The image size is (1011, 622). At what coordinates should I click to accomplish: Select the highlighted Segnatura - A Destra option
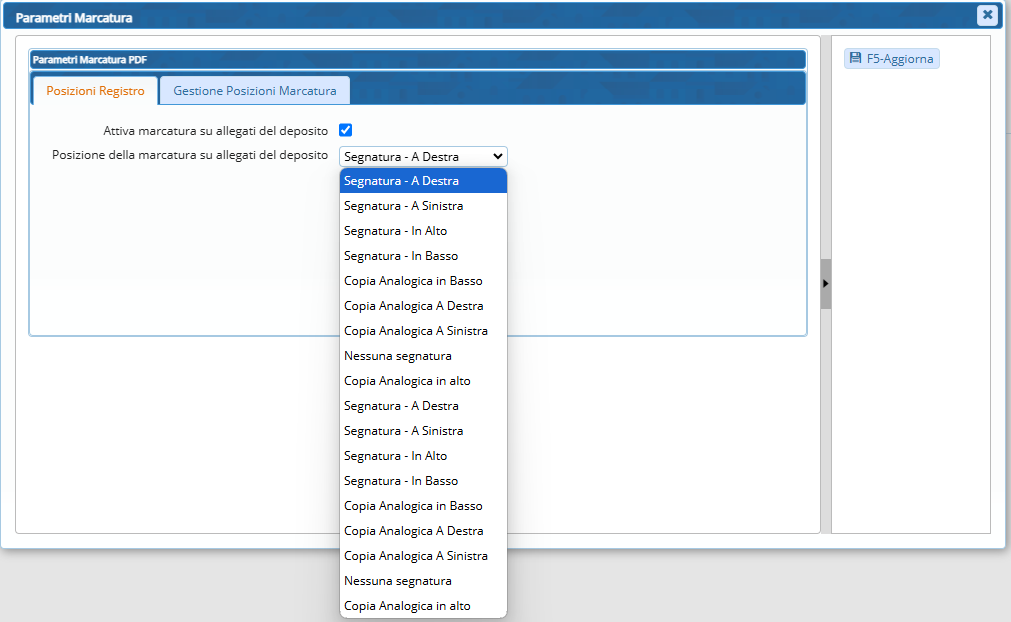point(423,181)
